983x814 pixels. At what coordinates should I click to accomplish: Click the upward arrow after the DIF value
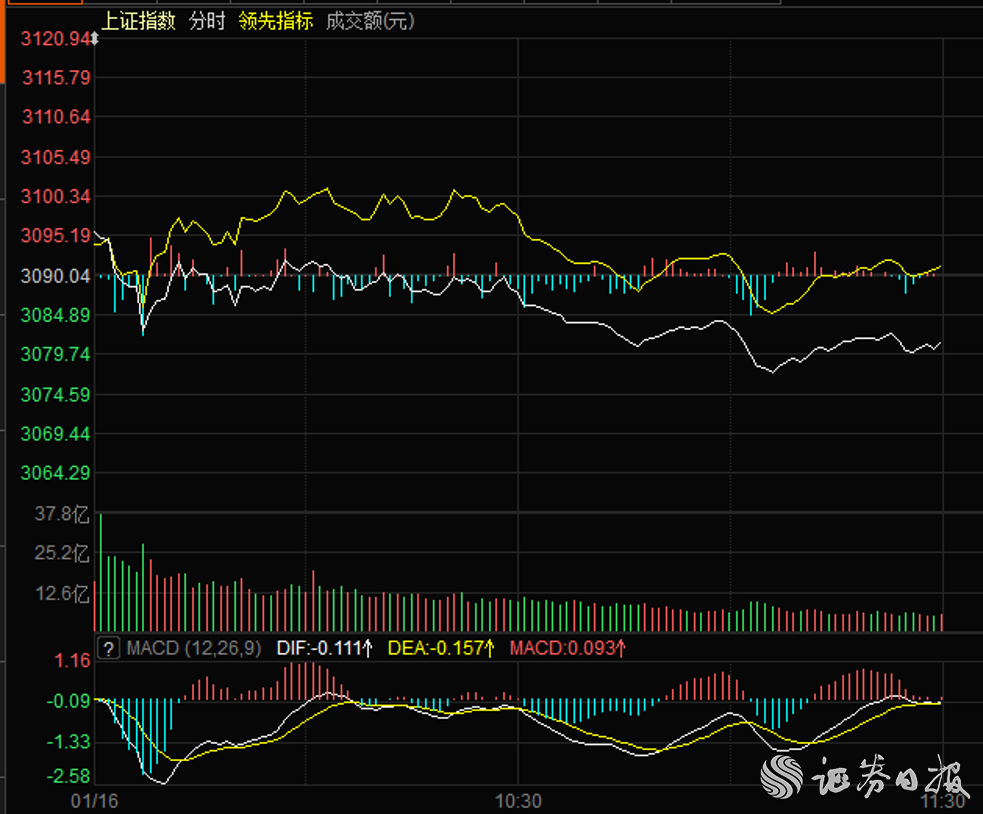368,648
